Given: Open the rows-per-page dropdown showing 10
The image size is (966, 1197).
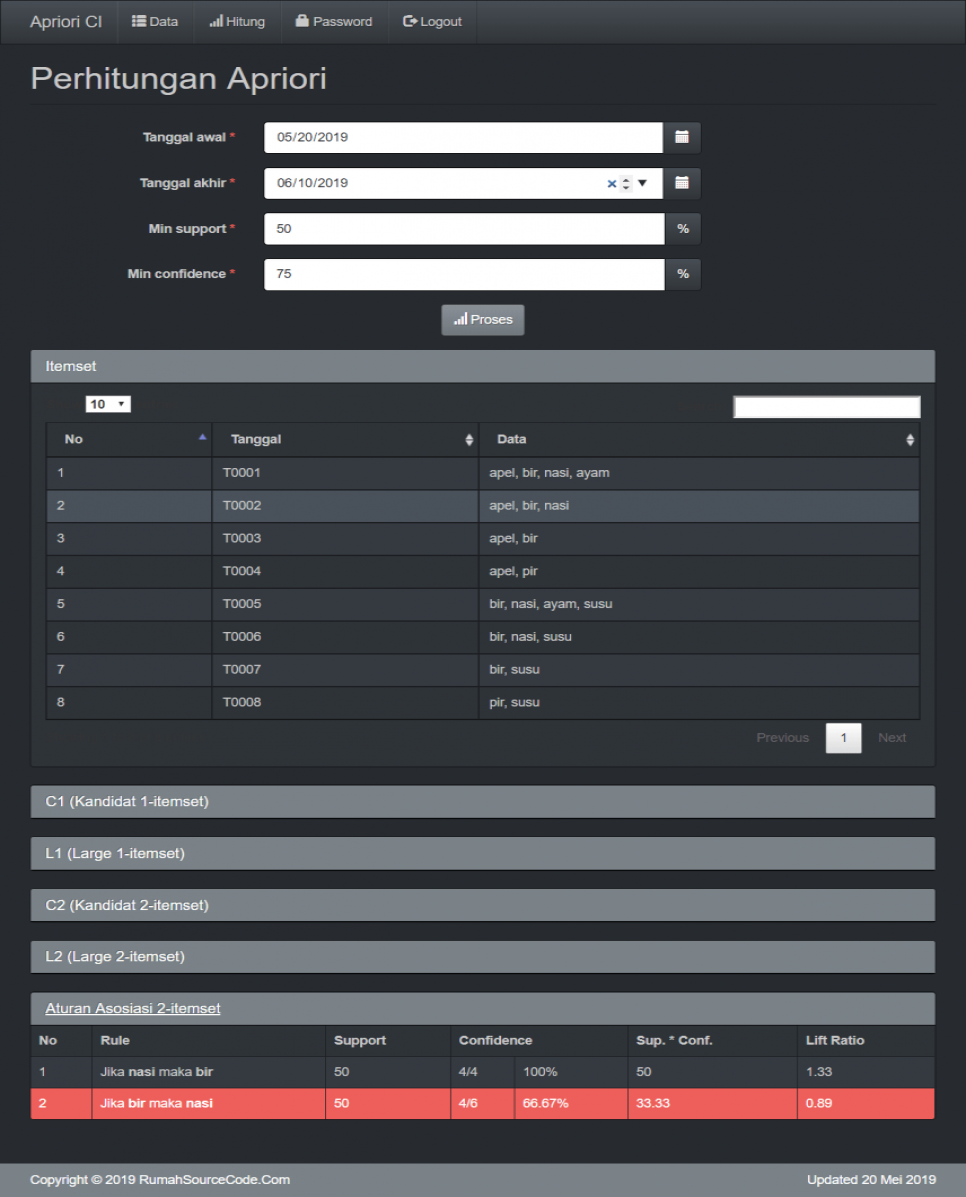Looking at the screenshot, I should click(x=107, y=403).
